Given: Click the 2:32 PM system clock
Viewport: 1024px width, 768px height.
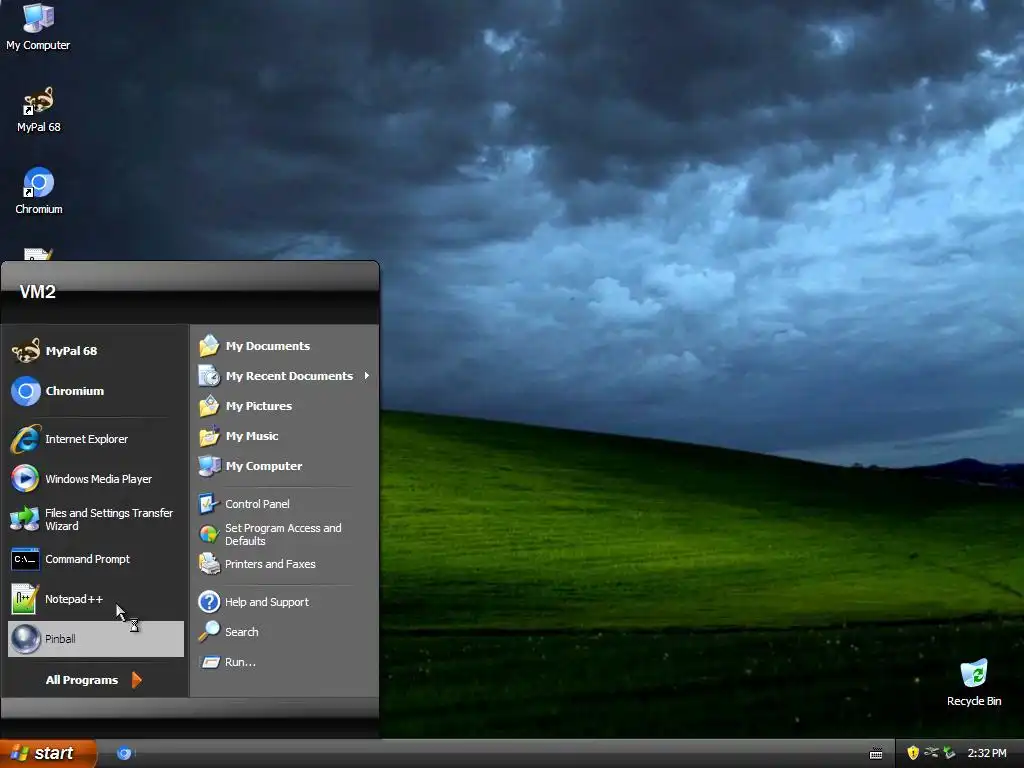Looking at the screenshot, I should click(987, 754).
